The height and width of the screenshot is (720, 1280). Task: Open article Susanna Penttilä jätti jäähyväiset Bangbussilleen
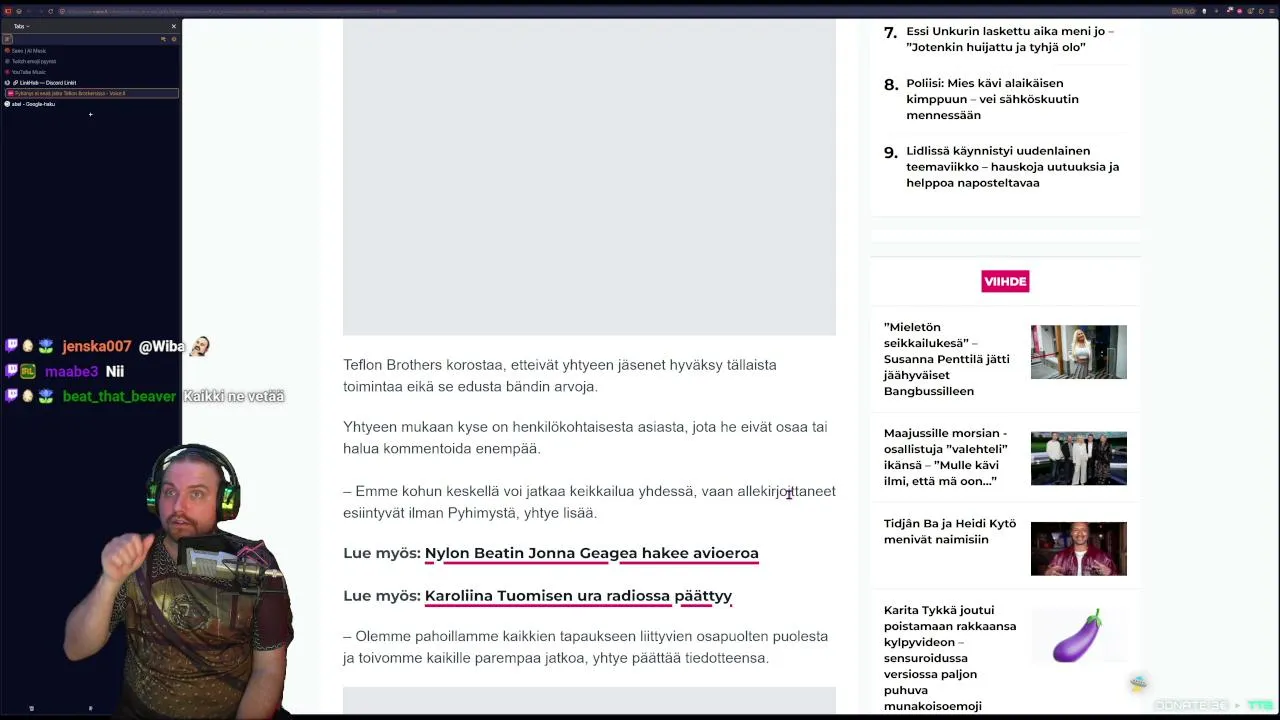(946, 359)
